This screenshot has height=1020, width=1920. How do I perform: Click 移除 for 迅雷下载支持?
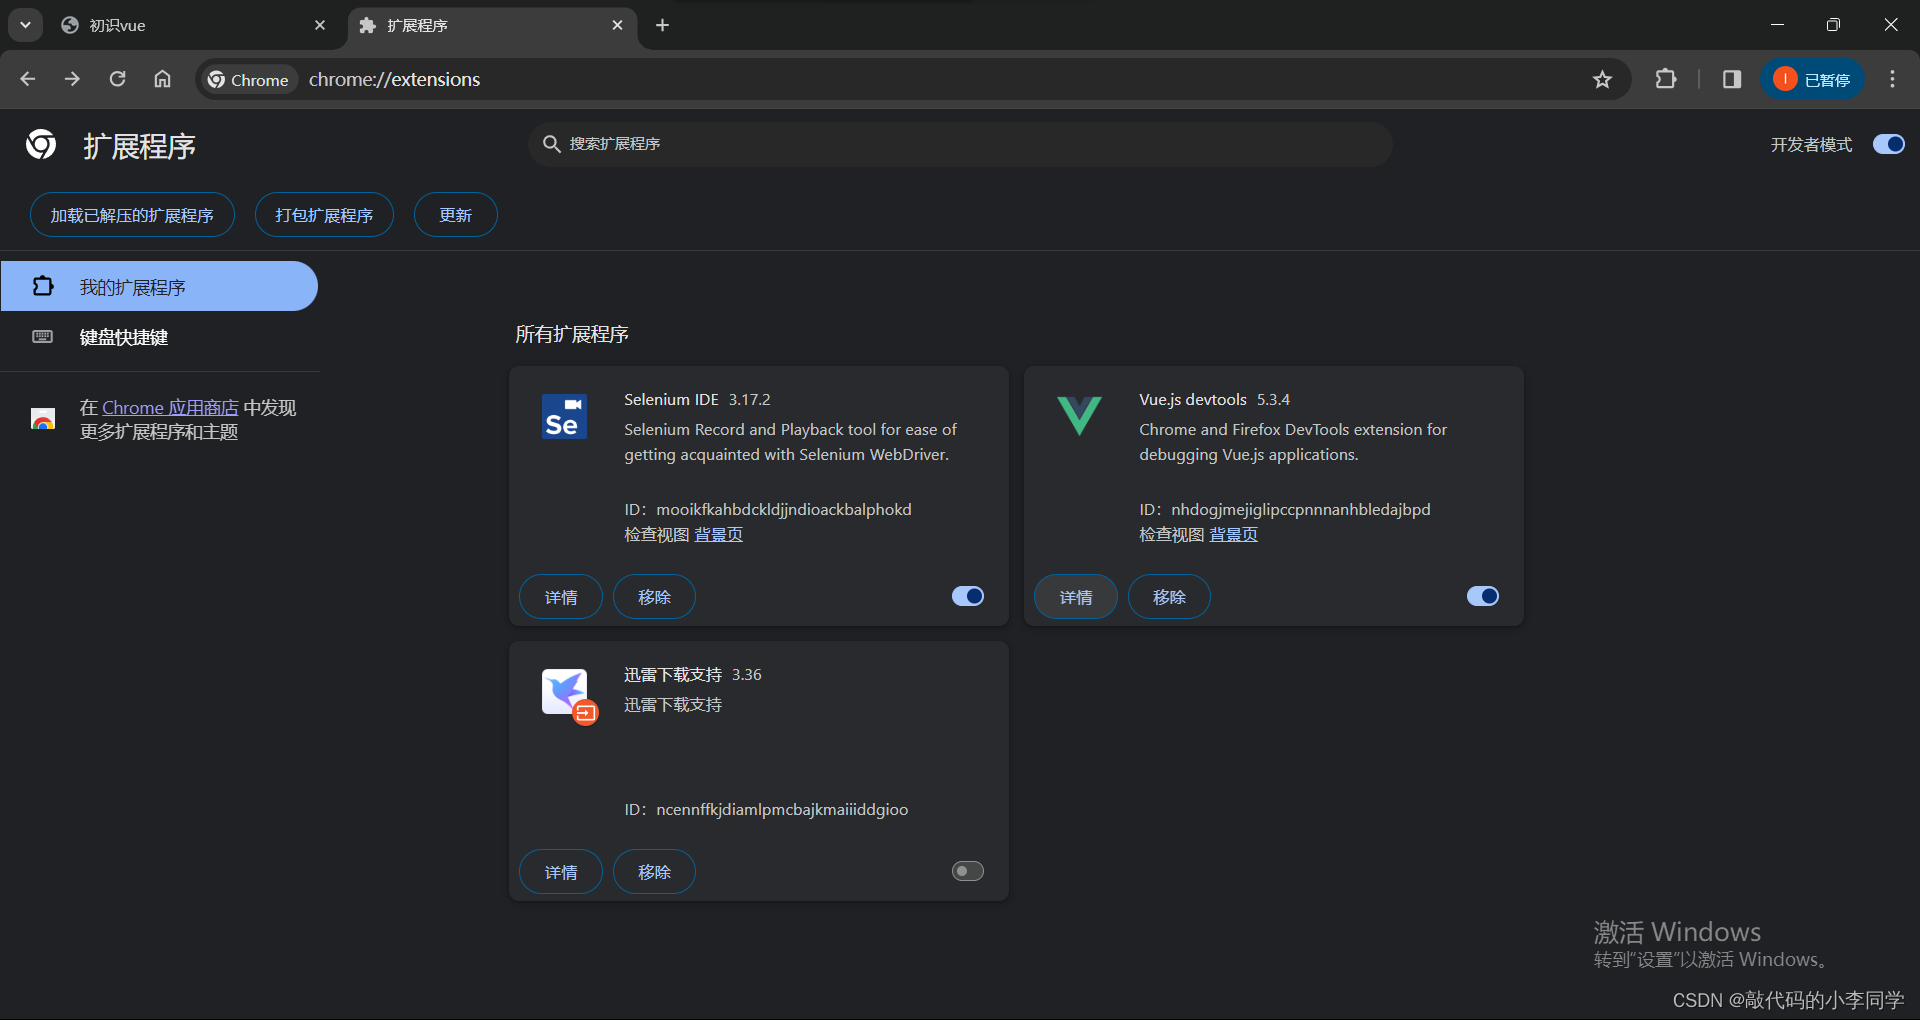(x=654, y=872)
